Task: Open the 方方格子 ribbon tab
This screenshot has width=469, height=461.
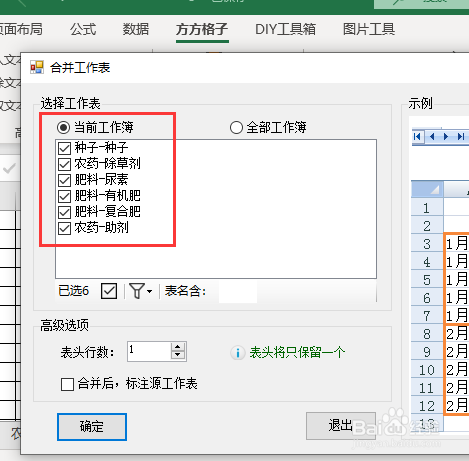Action: click(202, 29)
